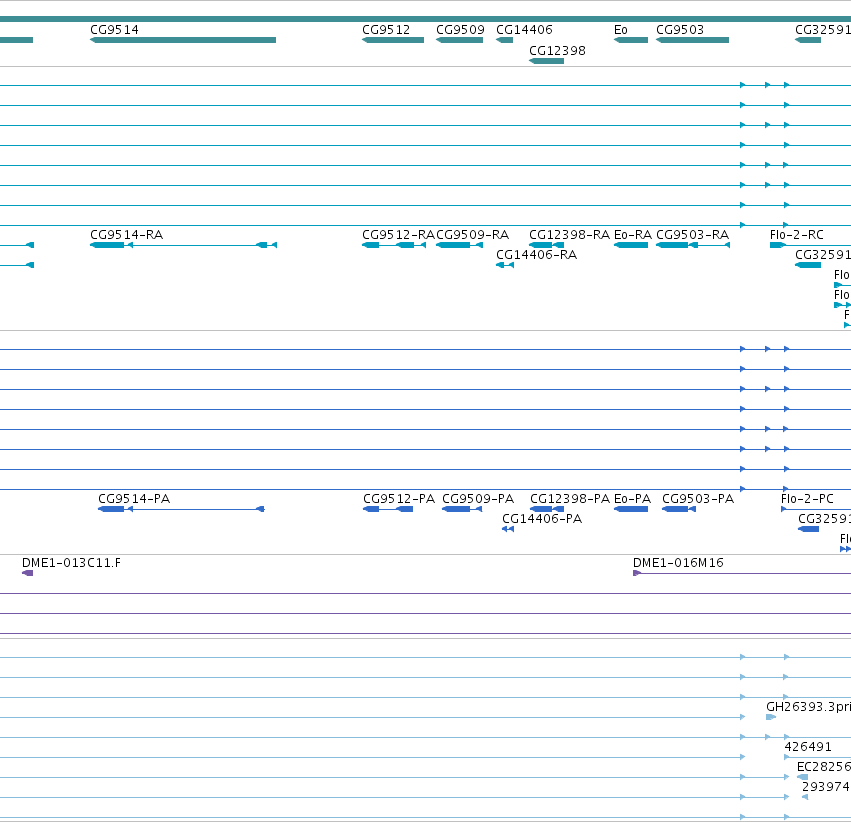Select the CG14406-RA transcript label

[x=536, y=255]
